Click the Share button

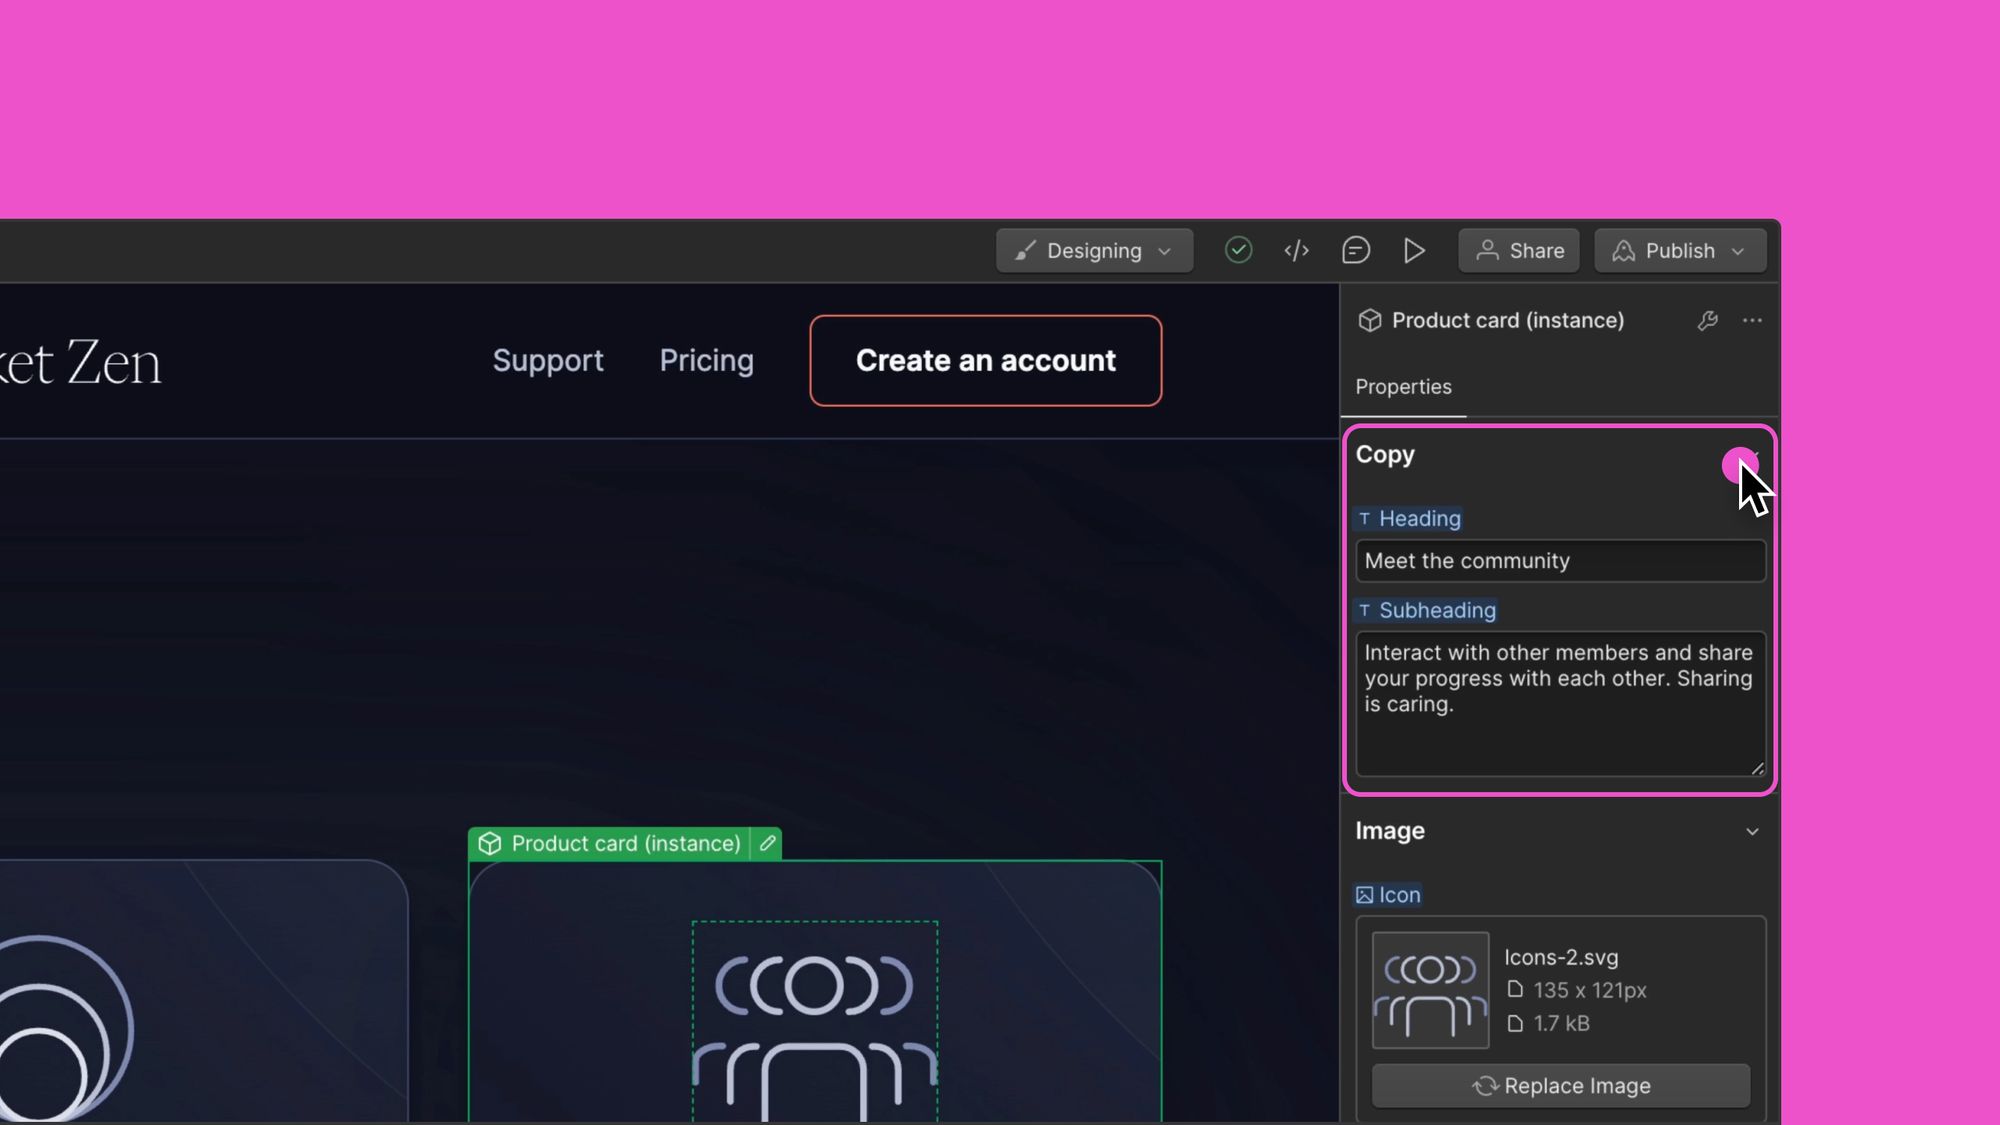coord(1518,250)
